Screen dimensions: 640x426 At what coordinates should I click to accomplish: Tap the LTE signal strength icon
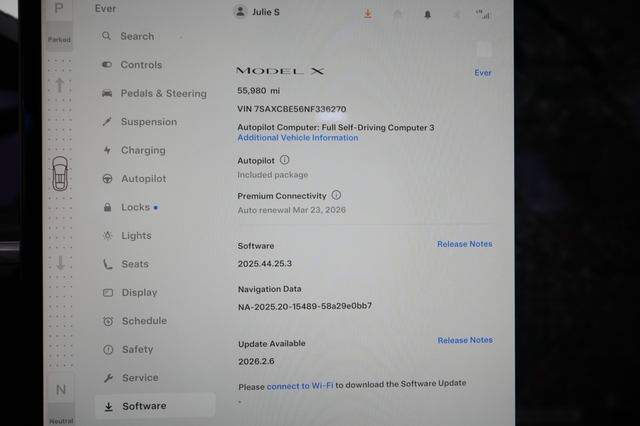[483, 14]
